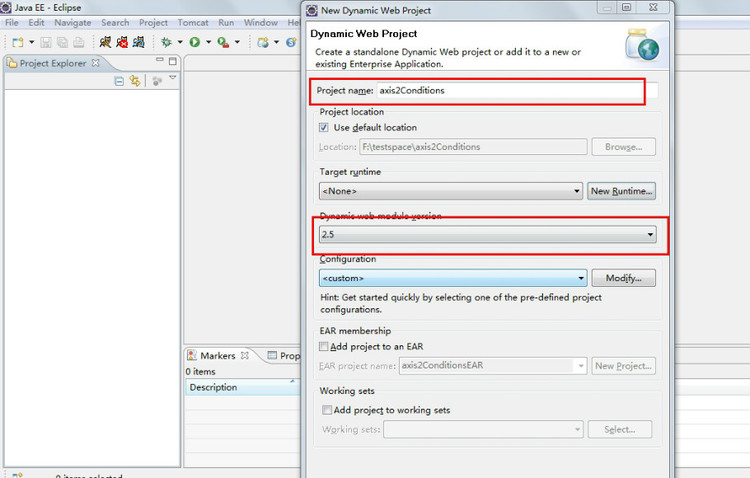Open the Navigate menu

[x=73, y=22]
